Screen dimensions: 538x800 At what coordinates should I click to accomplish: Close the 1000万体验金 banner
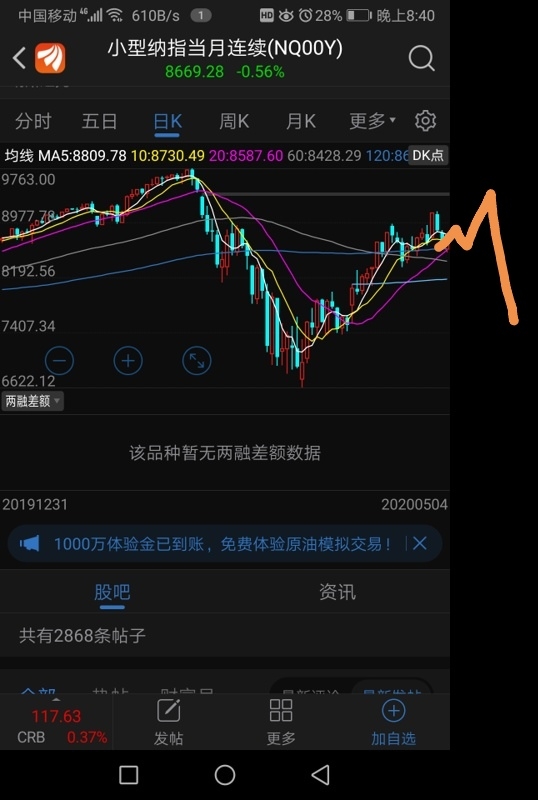(420, 543)
